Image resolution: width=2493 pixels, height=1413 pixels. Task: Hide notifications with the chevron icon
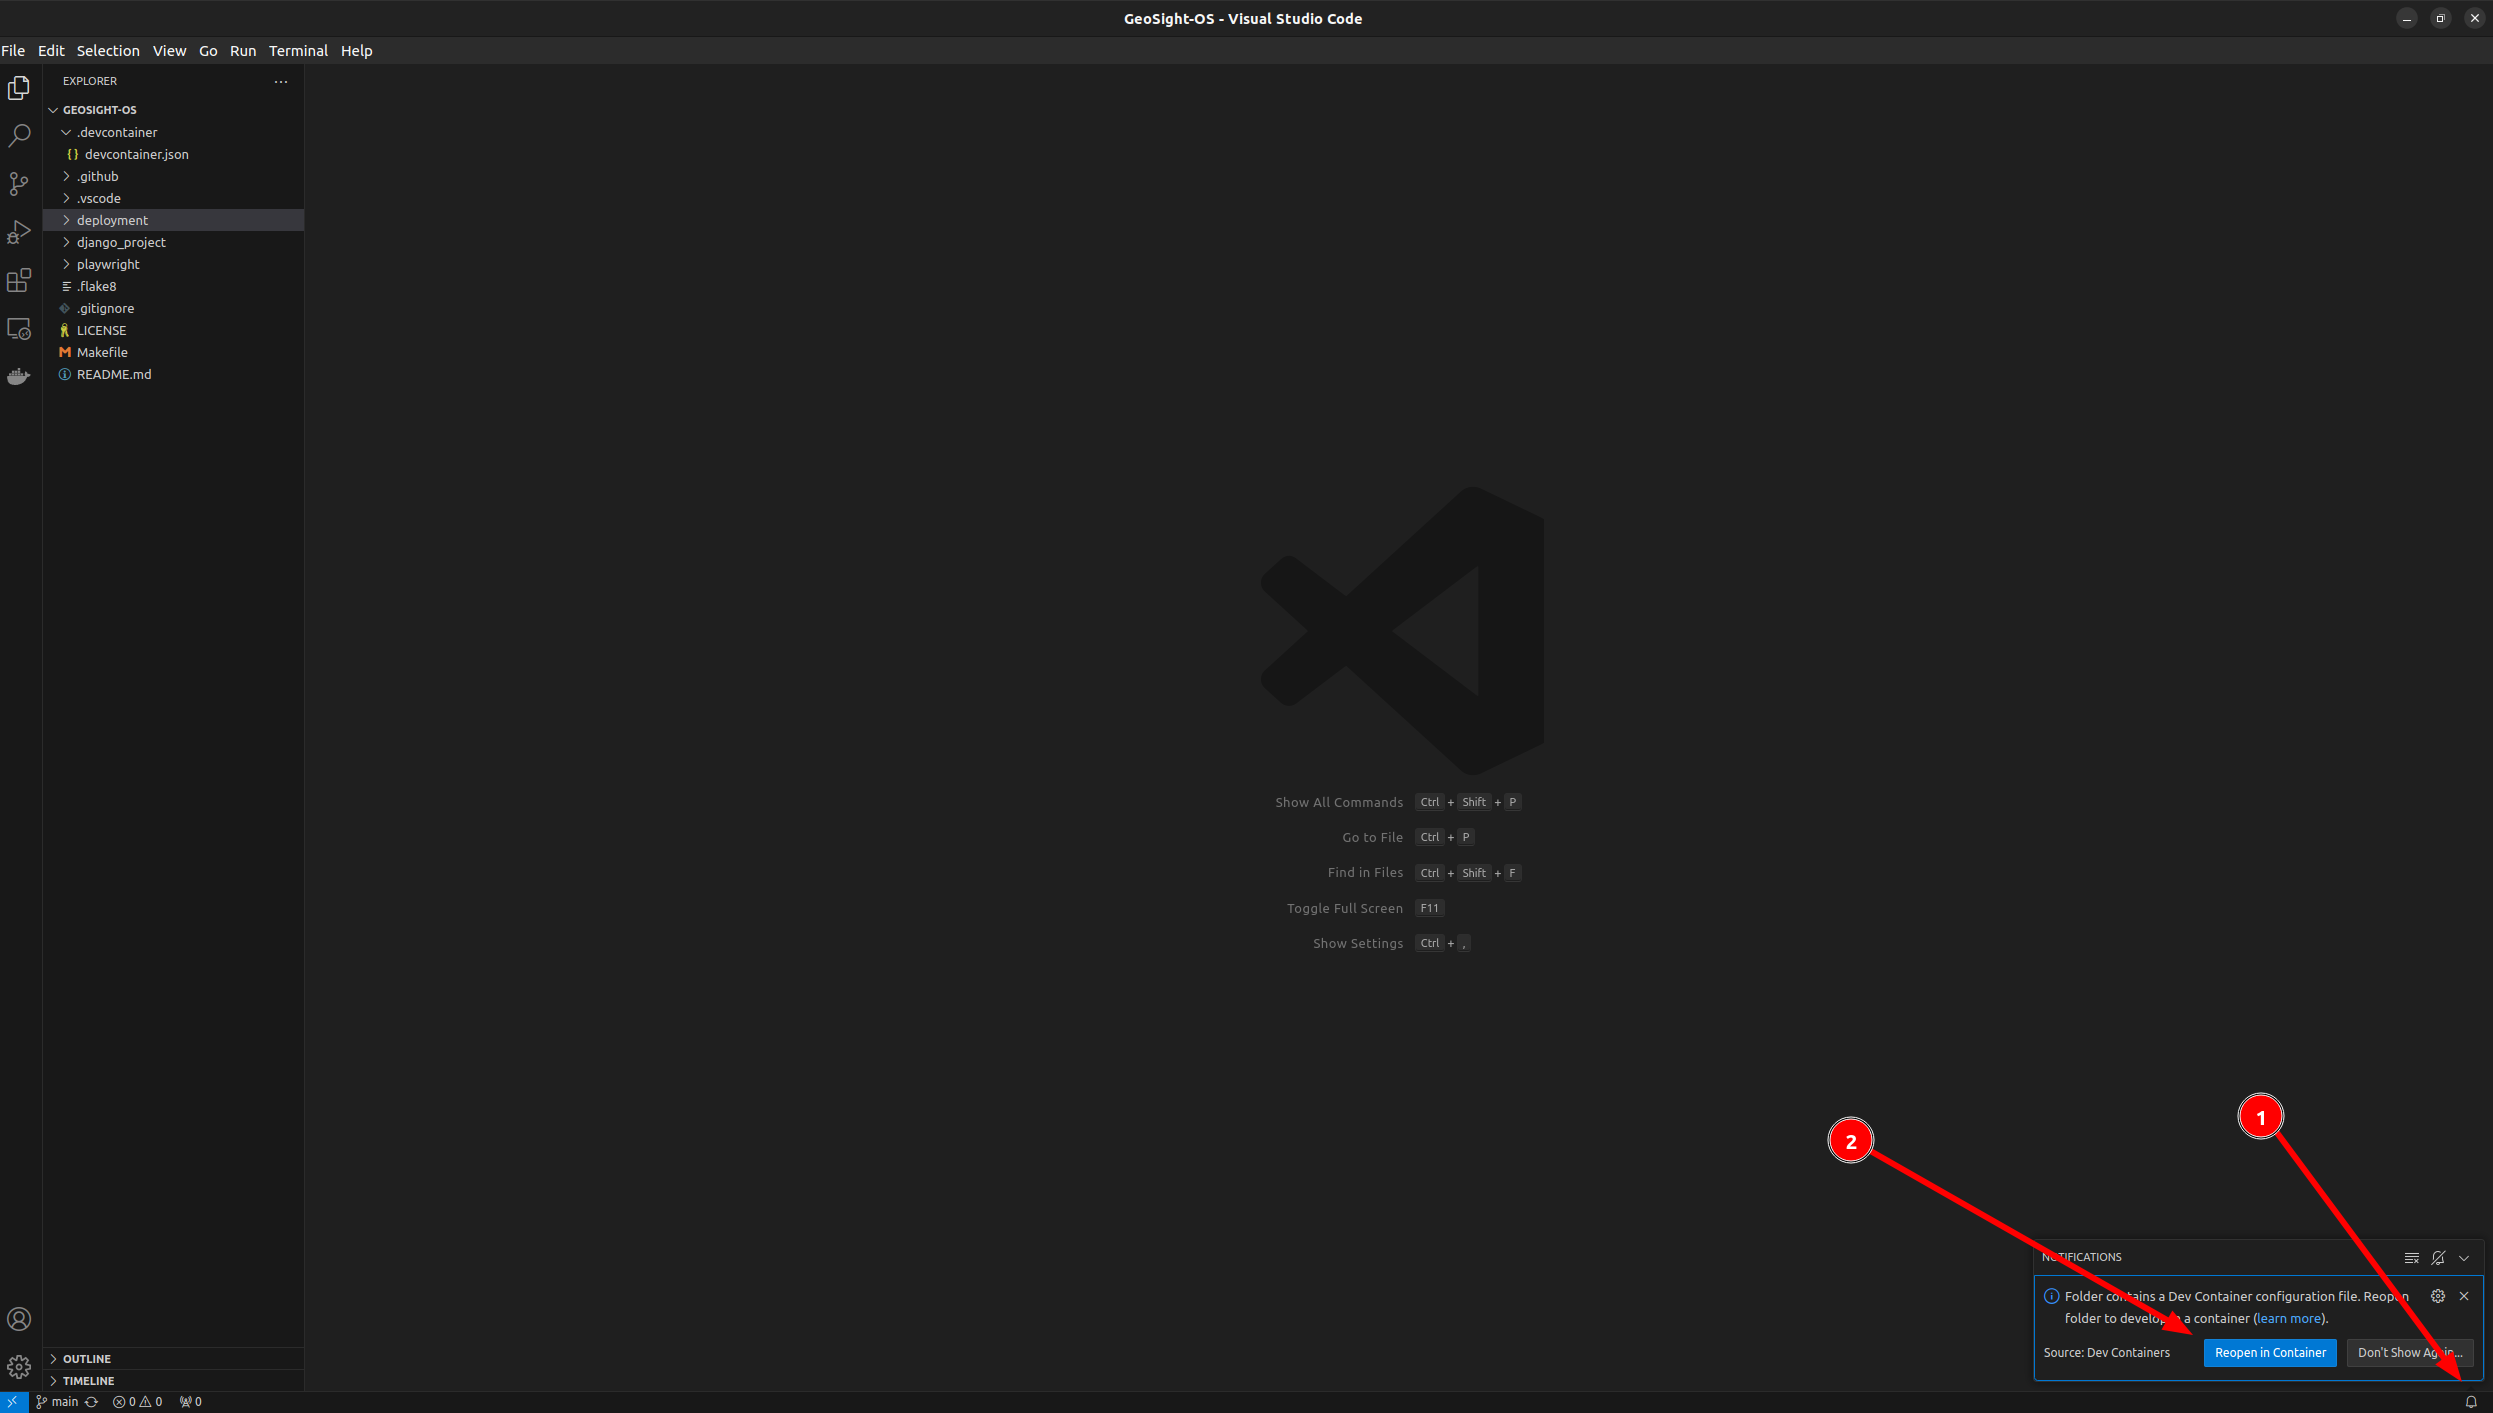[2464, 1258]
